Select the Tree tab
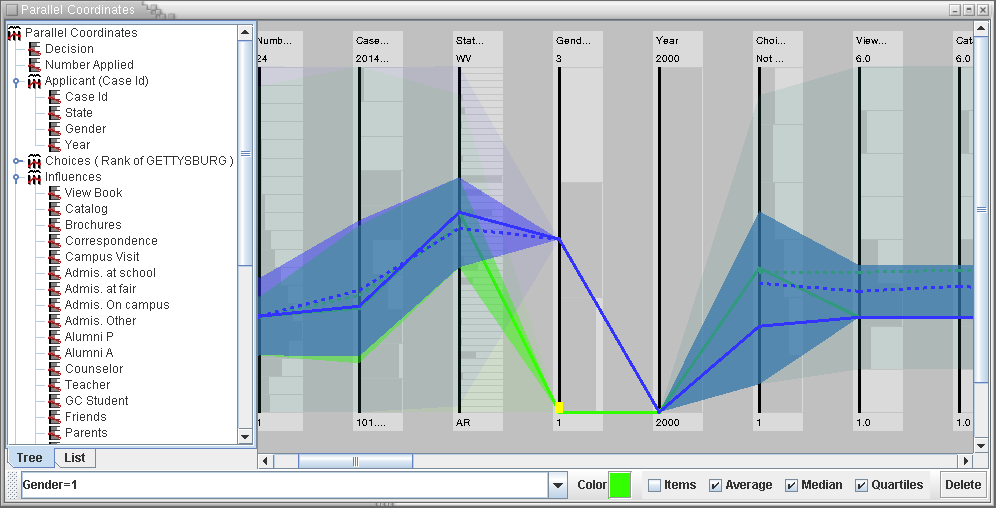This screenshot has width=996, height=508. [x=29, y=458]
